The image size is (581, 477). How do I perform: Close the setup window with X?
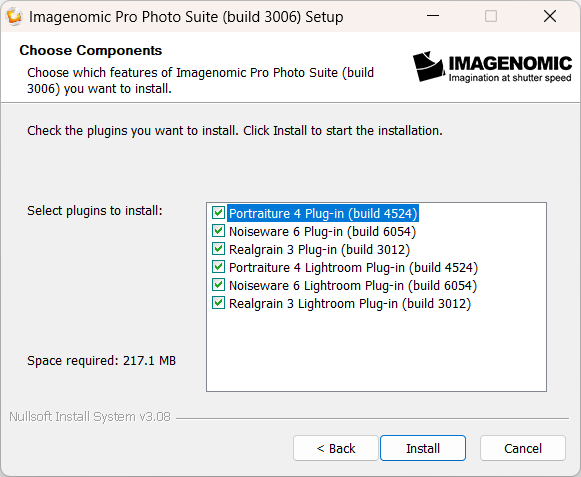[x=550, y=16]
